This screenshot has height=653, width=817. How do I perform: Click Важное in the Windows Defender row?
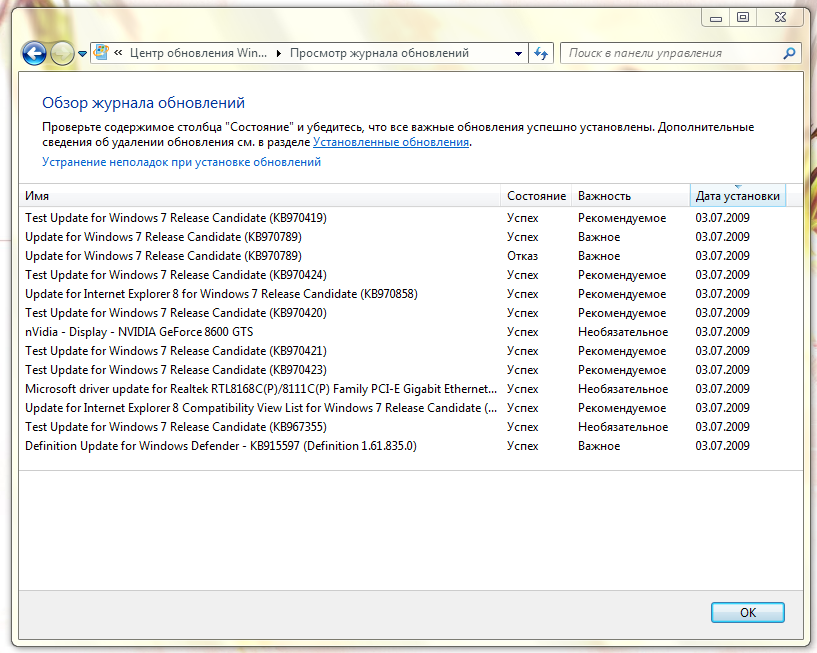click(x=599, y=446)
